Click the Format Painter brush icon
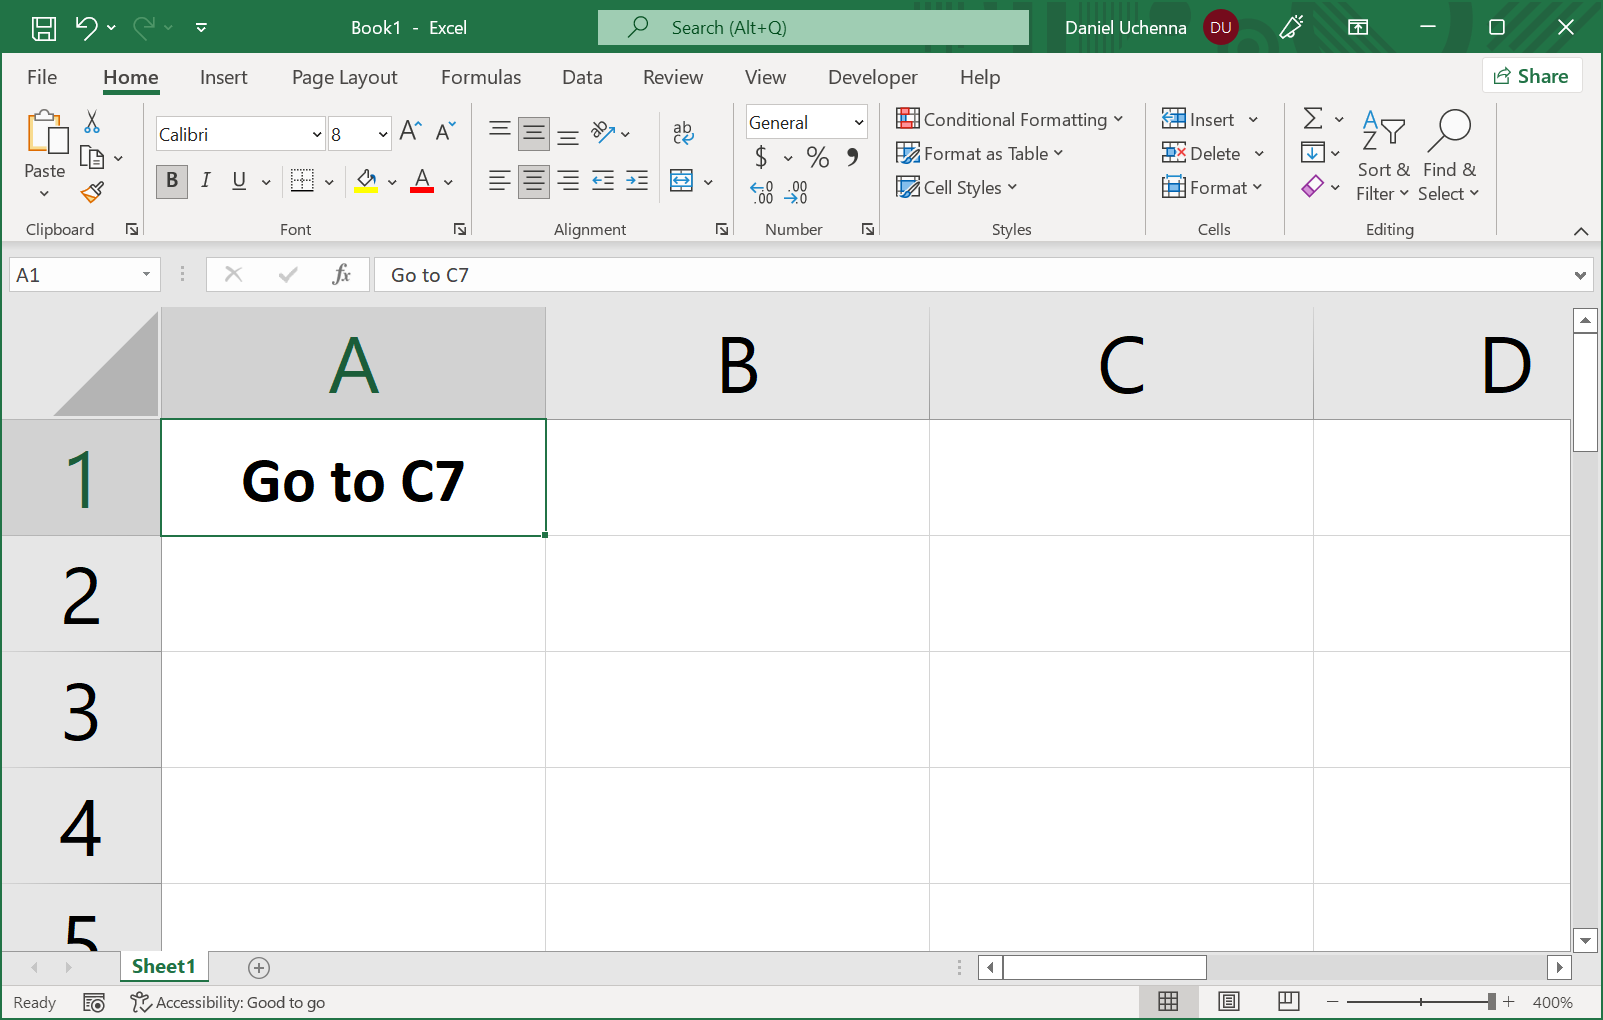 [x=93, y=192]
